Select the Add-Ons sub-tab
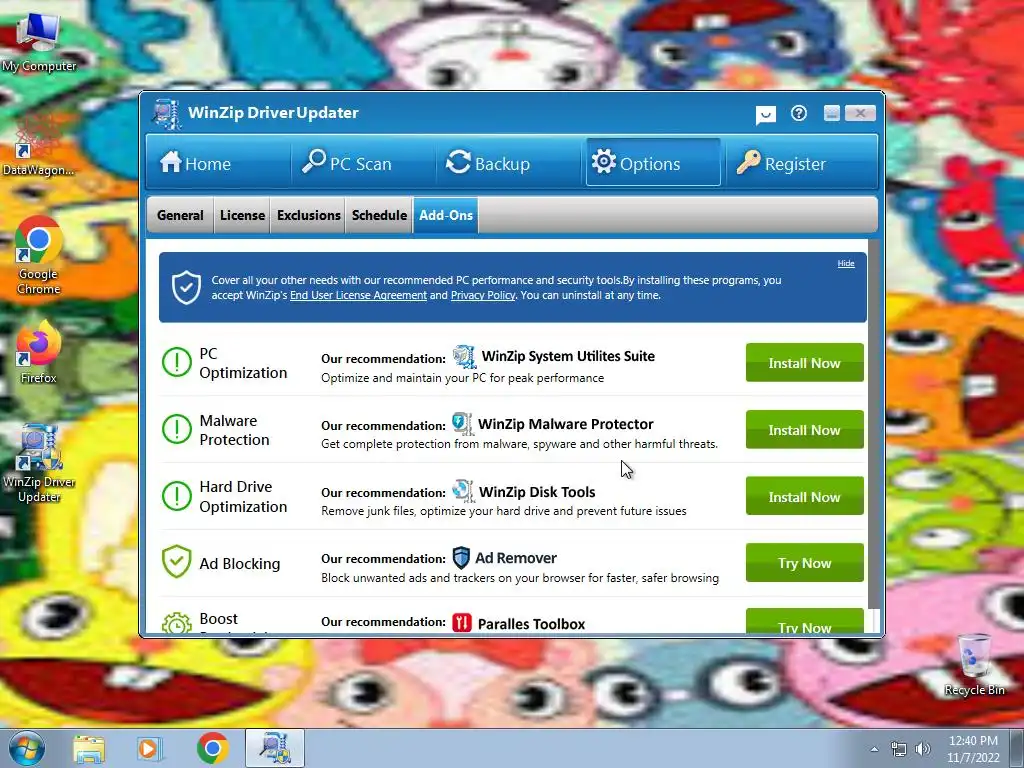Viewport: 1024px width, 768px height. tap(446, 215)
